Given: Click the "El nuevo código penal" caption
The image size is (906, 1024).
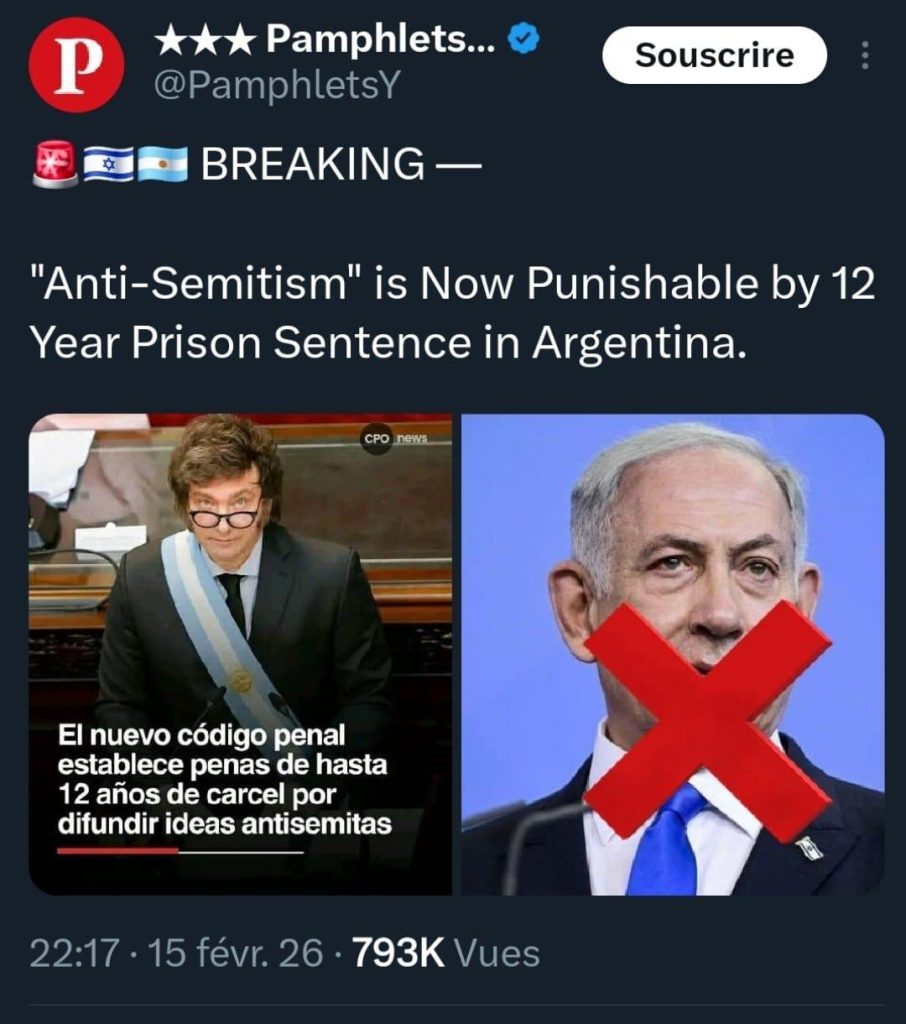Looking at the screenshot, I should (224, 779).
